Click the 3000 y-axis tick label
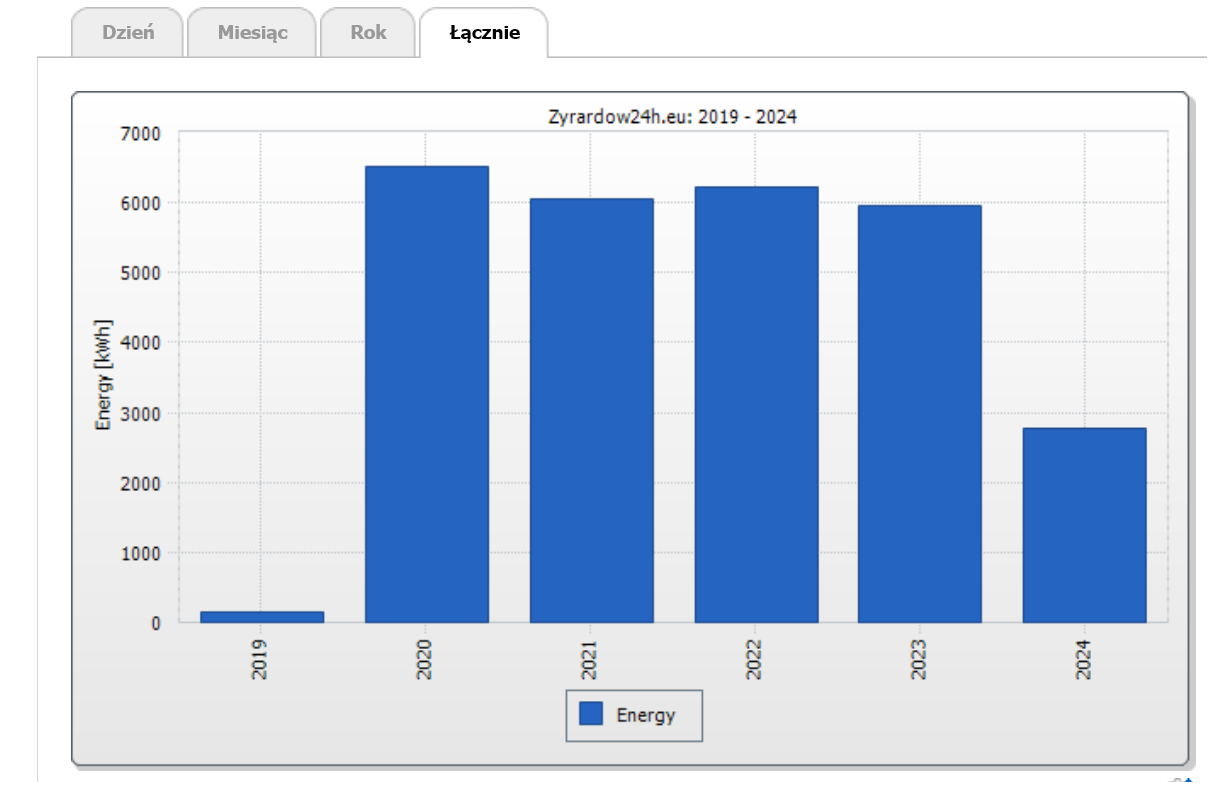Image resolution: width=1217 pixels, height=787 pixels. click(141, 413)
